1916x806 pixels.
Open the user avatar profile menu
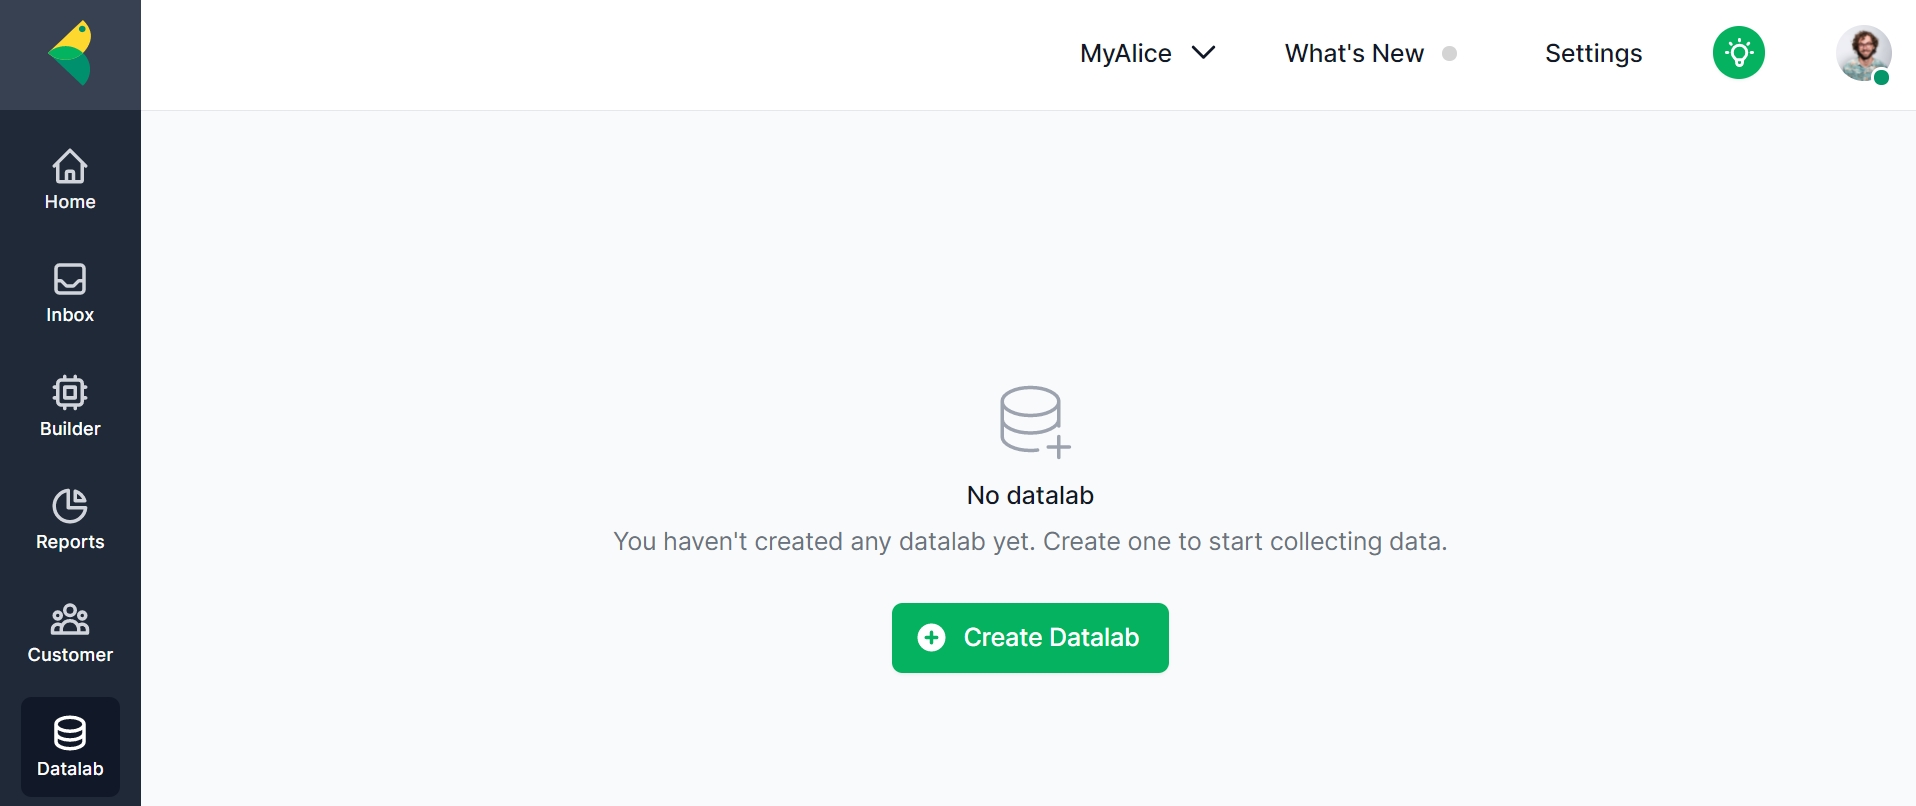point(1861,51)
